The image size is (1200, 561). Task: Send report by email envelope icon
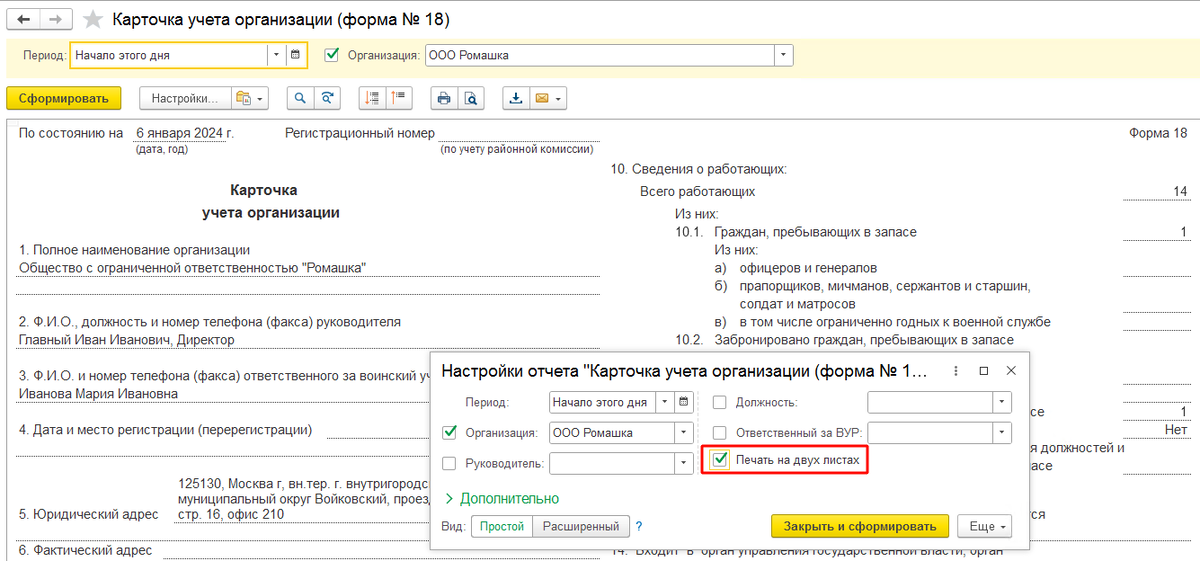(543, 98)
